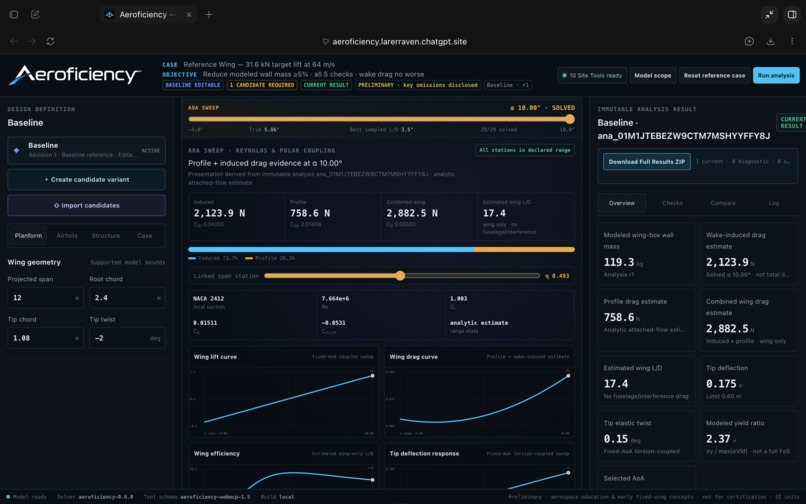Open the browser downloads icon
This screenshot has width=806, height=504.
pyautogui.click(x=771, y=41)
